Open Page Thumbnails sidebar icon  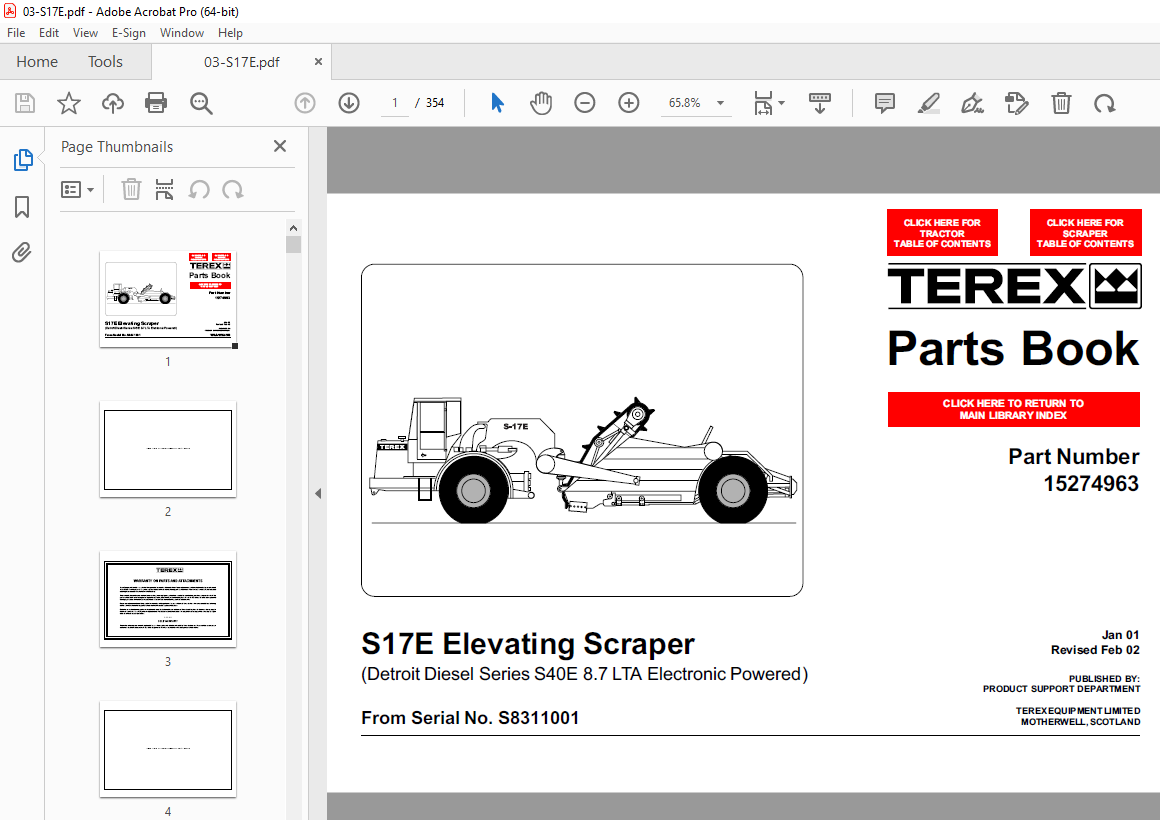[23, 160]
